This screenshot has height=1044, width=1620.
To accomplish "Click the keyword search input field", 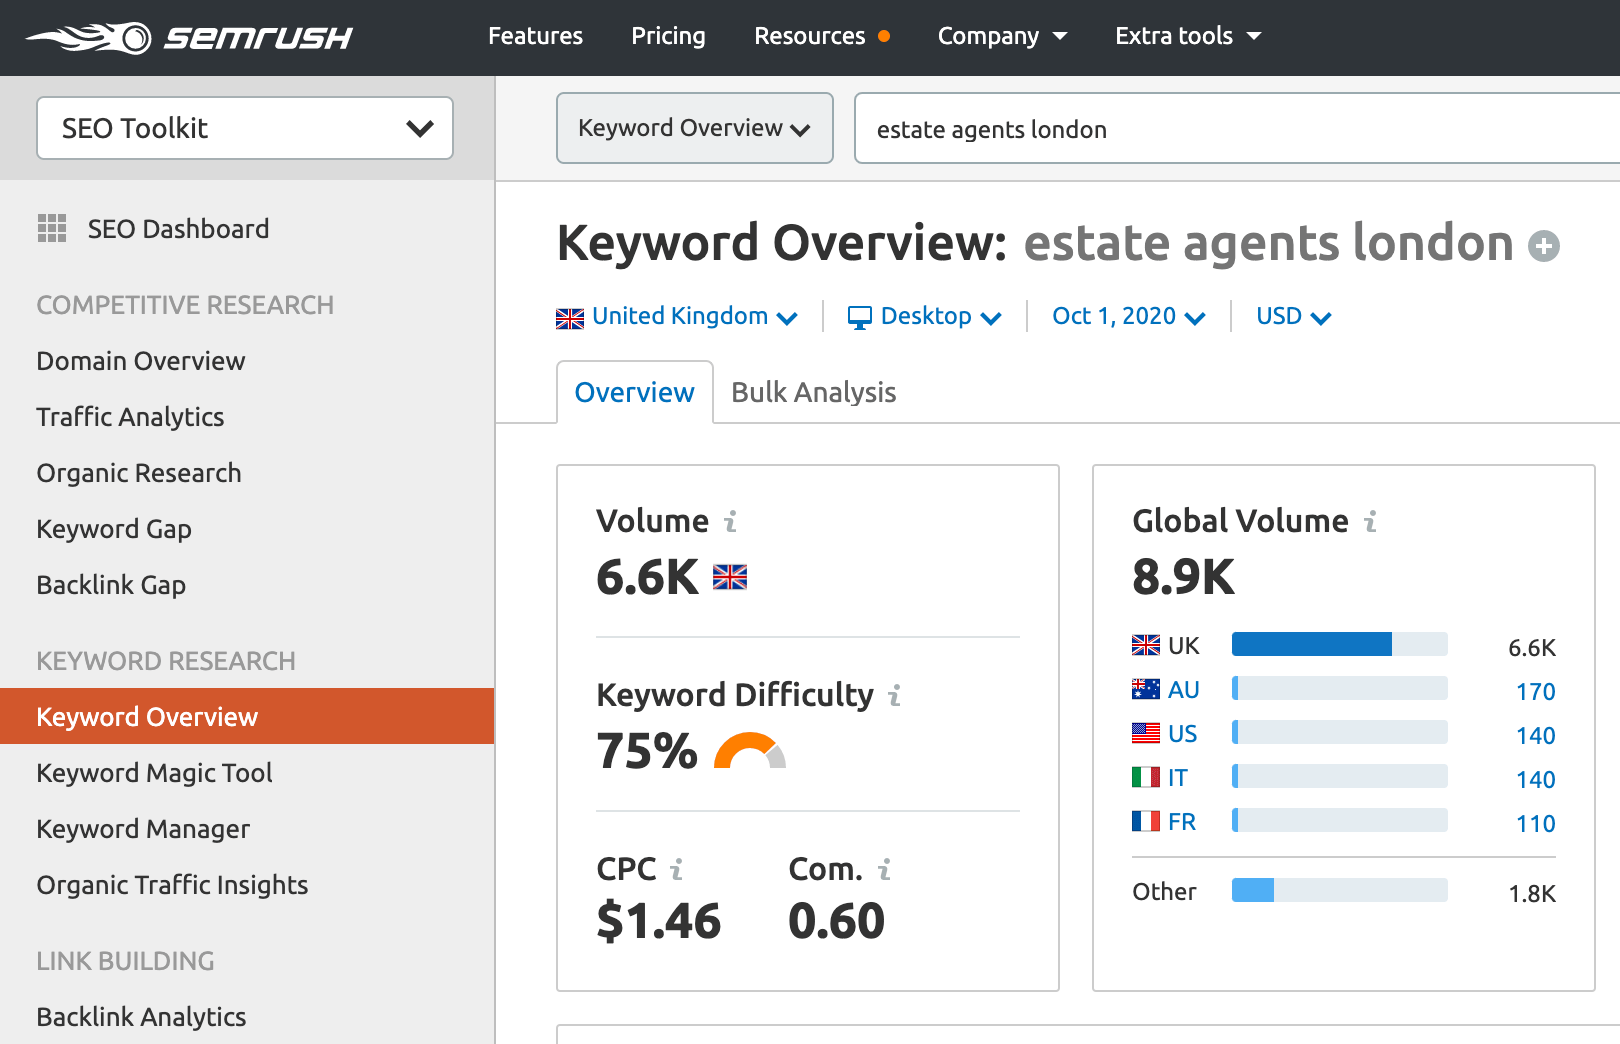I will [1237, 128].
